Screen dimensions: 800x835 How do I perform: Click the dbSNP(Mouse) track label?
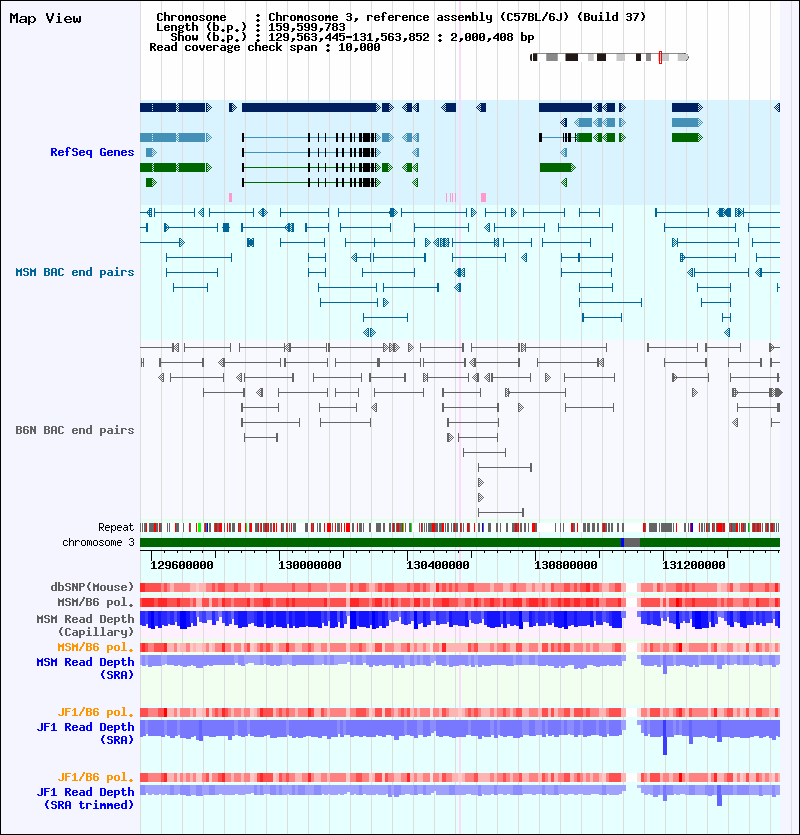[92, 587]
